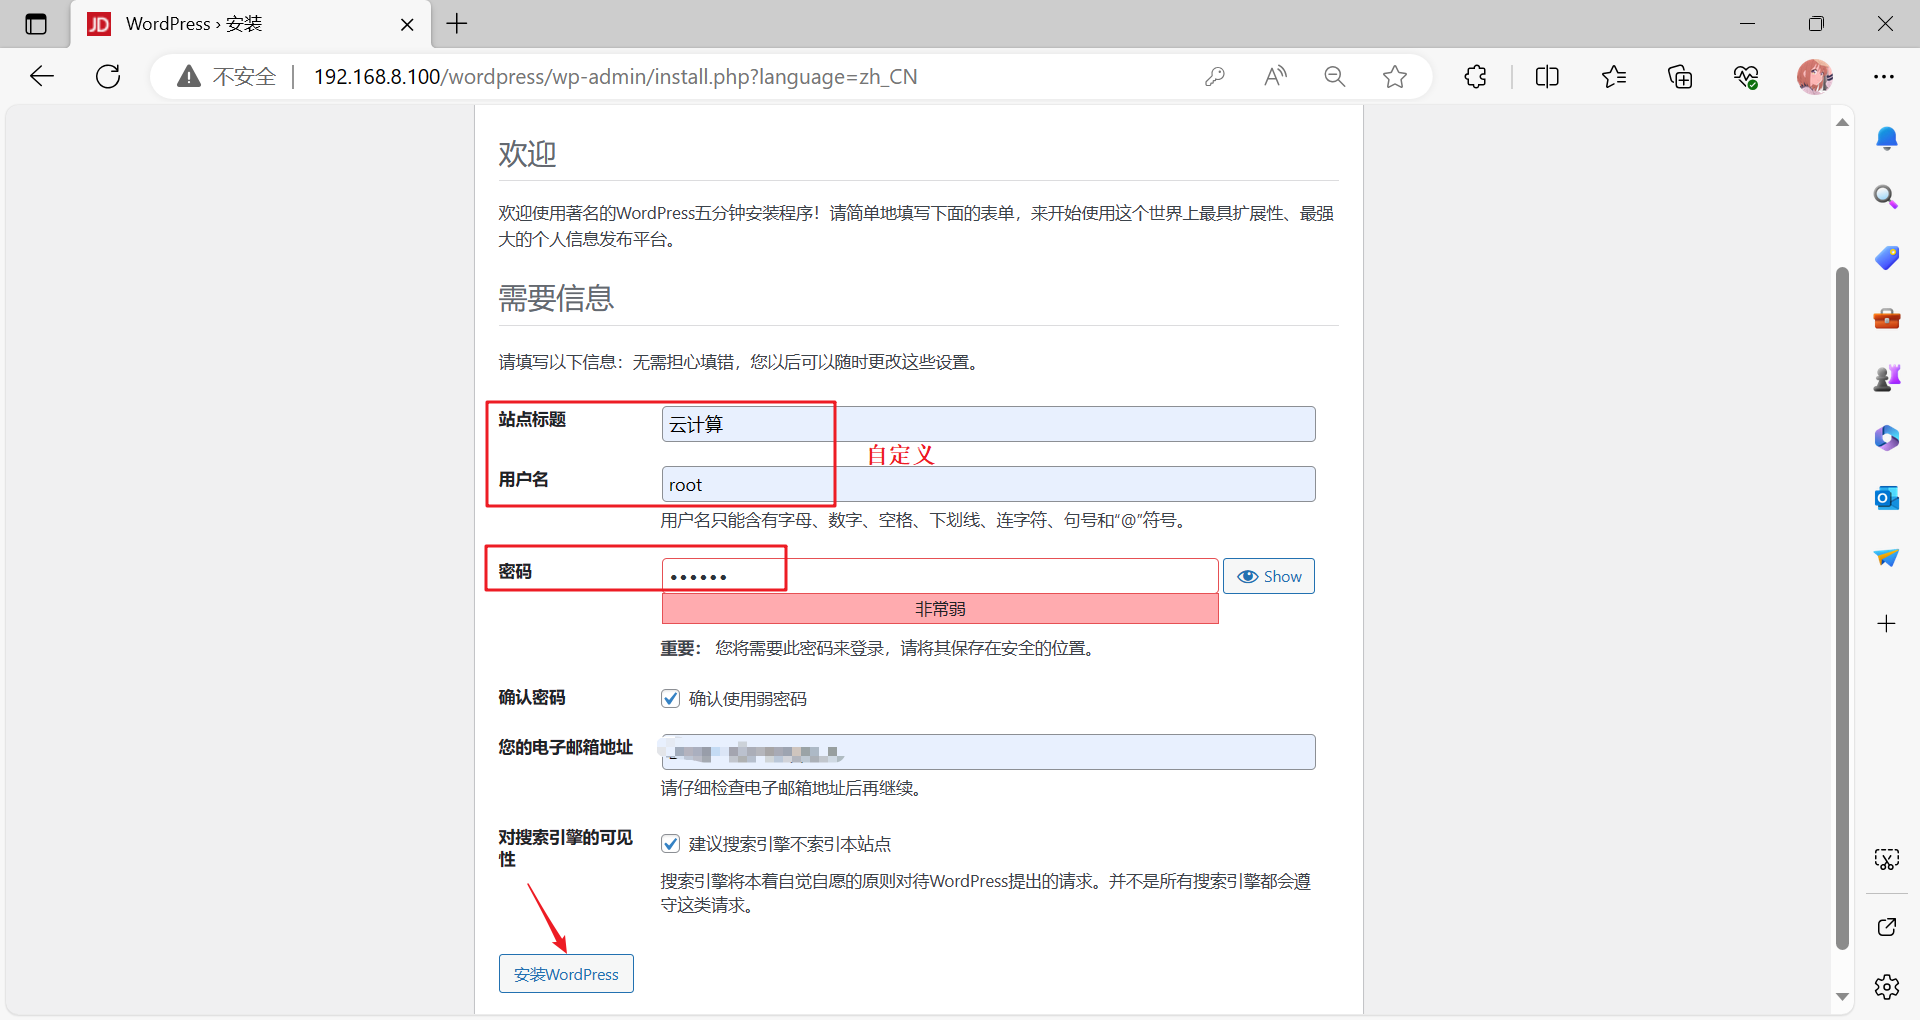The width and height of the screenshot is (1920, 1020).
Task: Add a new sidebar app
Action: pos(1887,624)
